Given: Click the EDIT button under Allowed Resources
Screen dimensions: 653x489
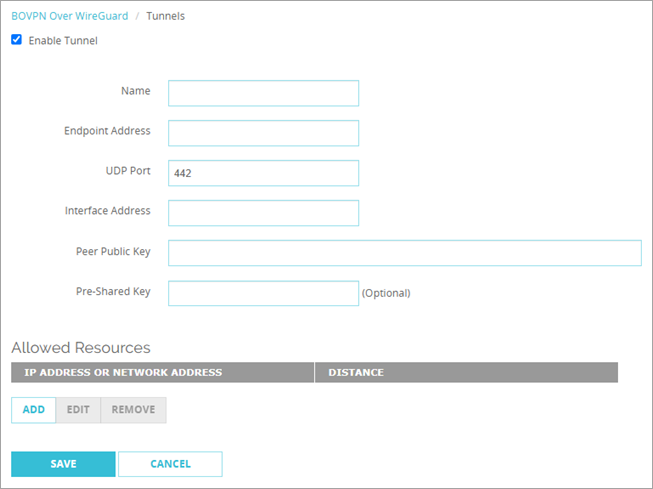Looking at the screenshot, I should (x=78, y=410).
